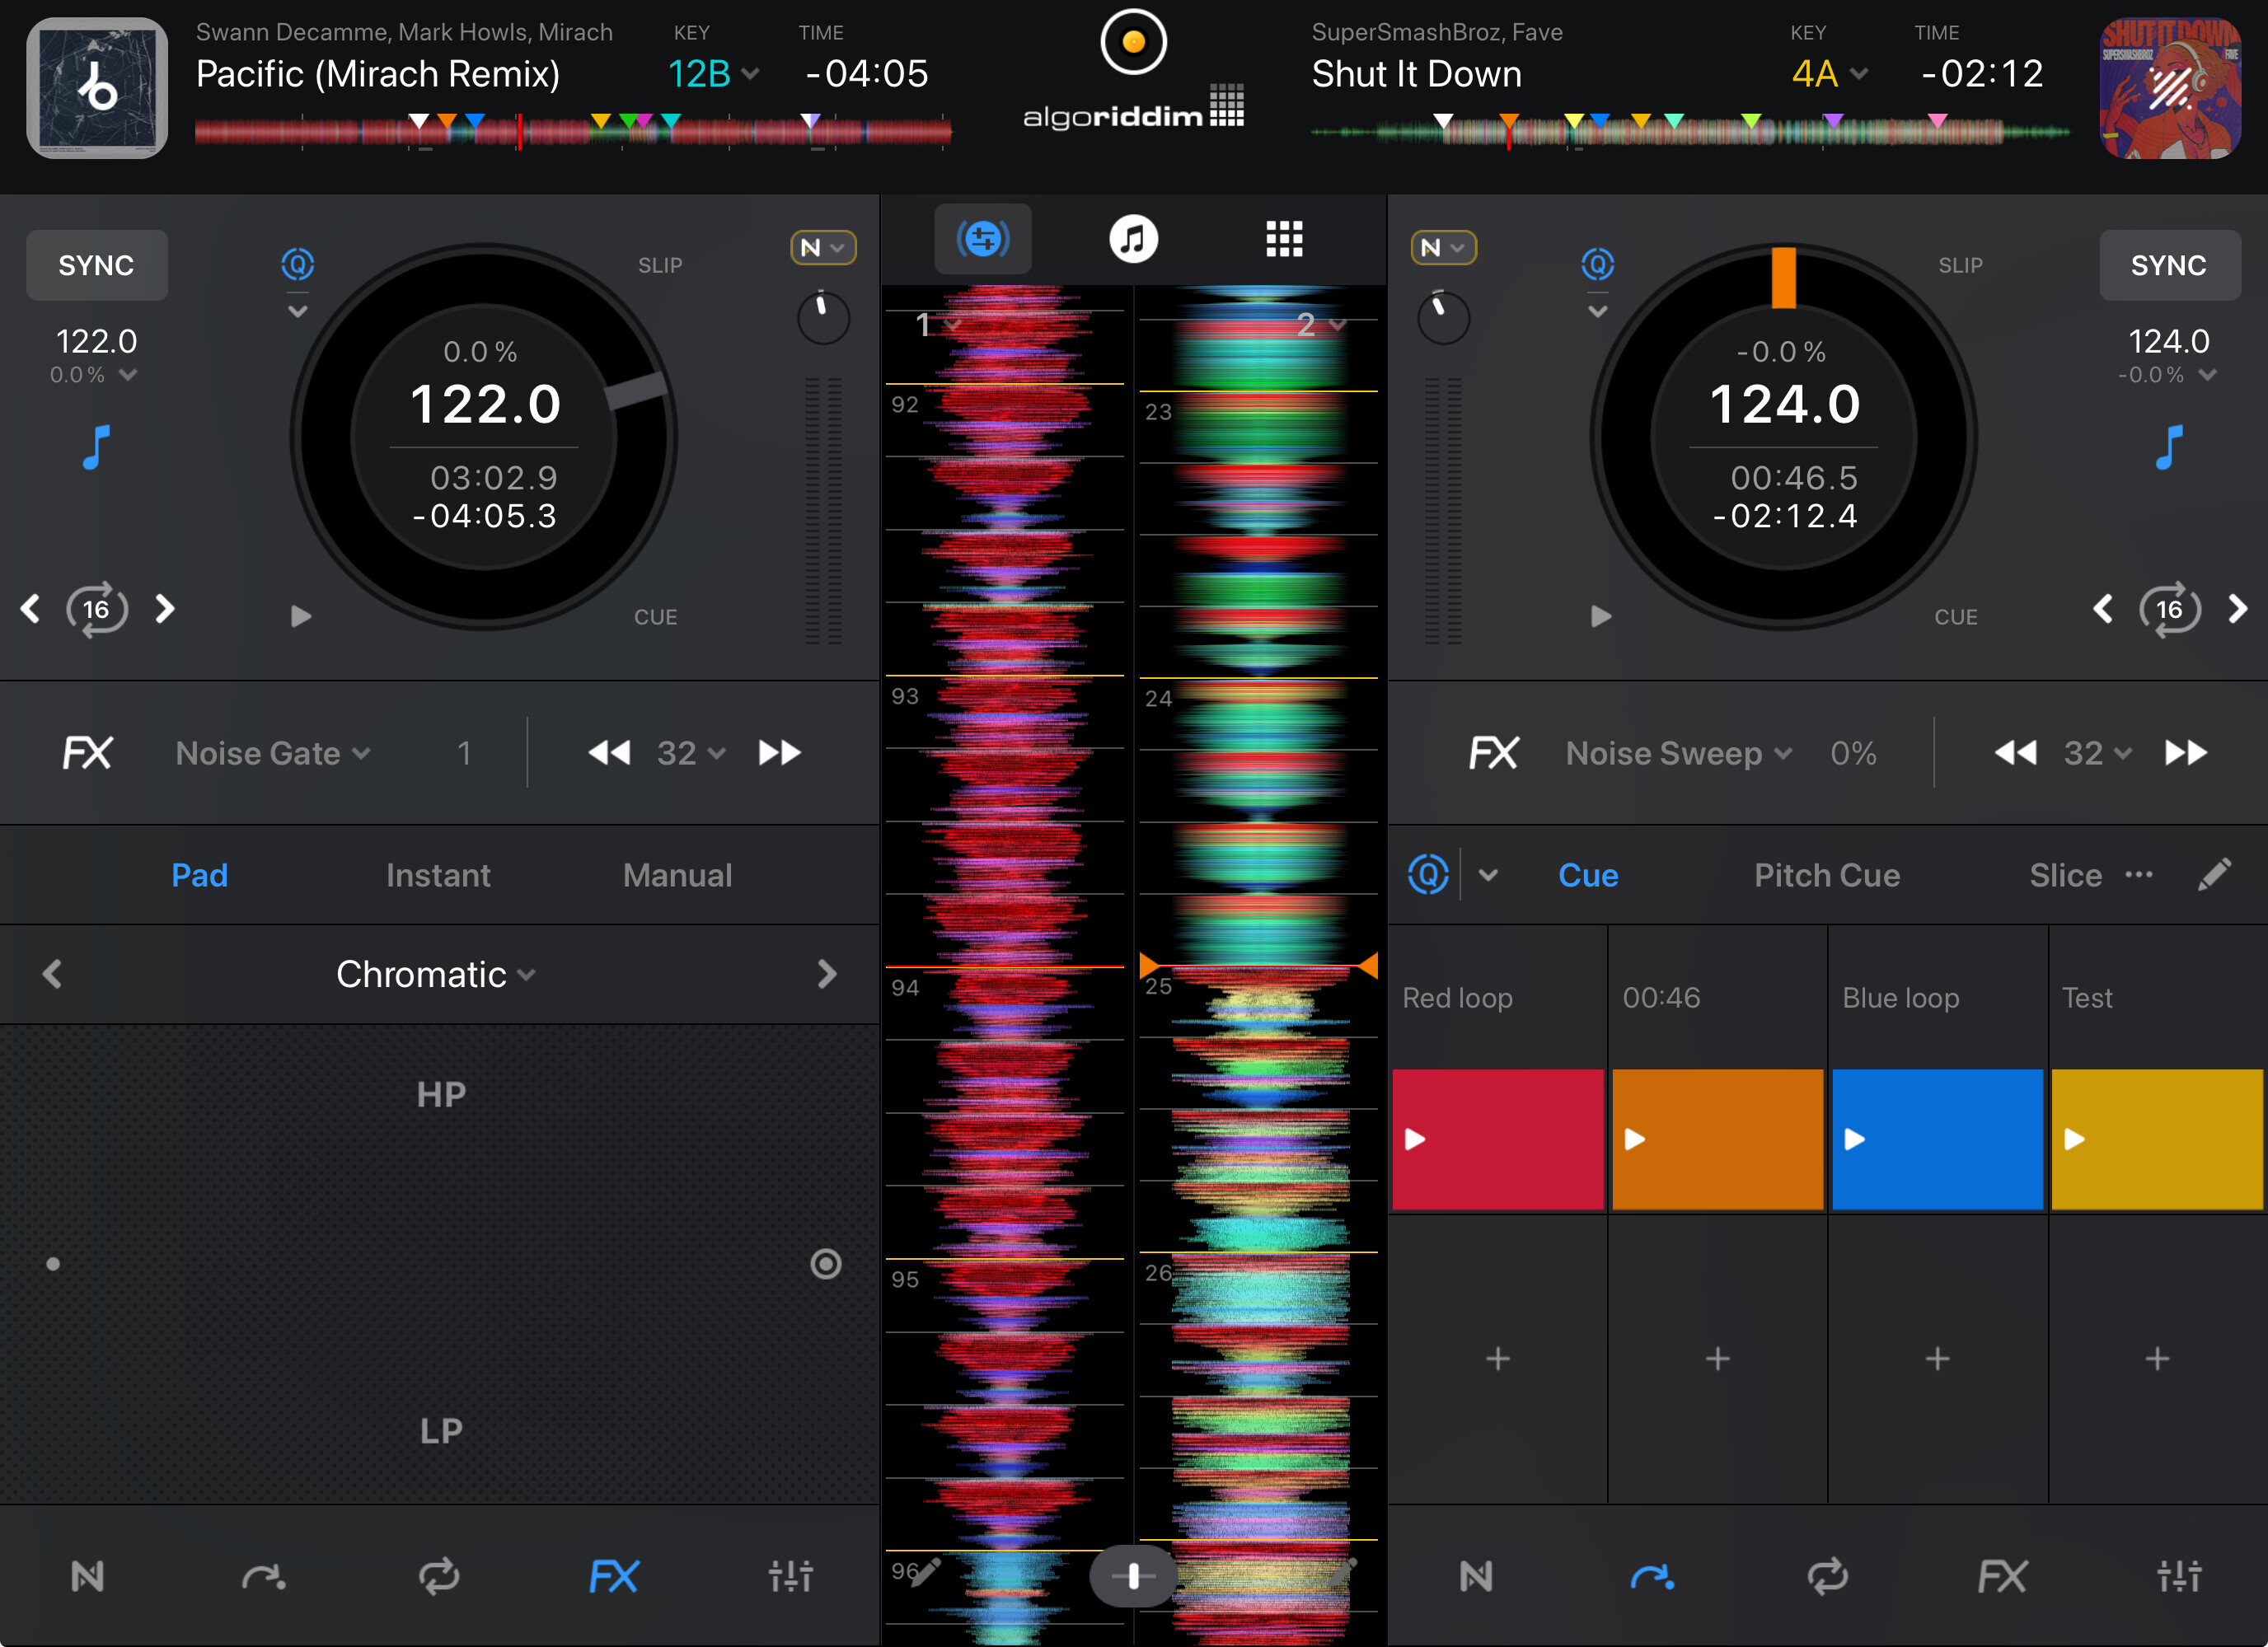Select the blue crossfader sync icon

tap(983, 239)
